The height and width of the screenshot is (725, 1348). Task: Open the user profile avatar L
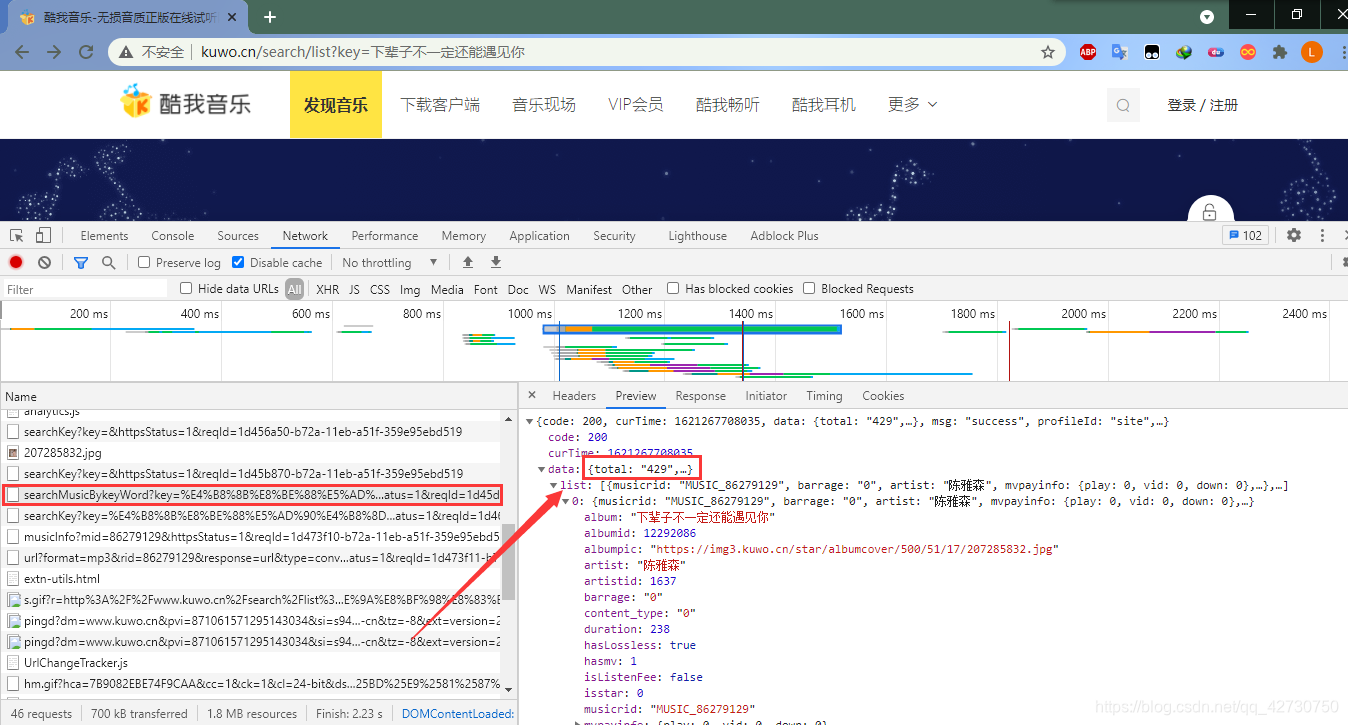[1312, 52]
